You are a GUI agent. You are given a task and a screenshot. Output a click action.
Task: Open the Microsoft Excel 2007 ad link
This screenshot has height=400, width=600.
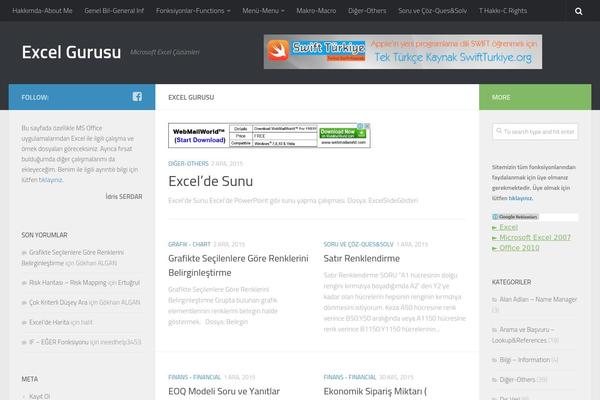[535, 237]
